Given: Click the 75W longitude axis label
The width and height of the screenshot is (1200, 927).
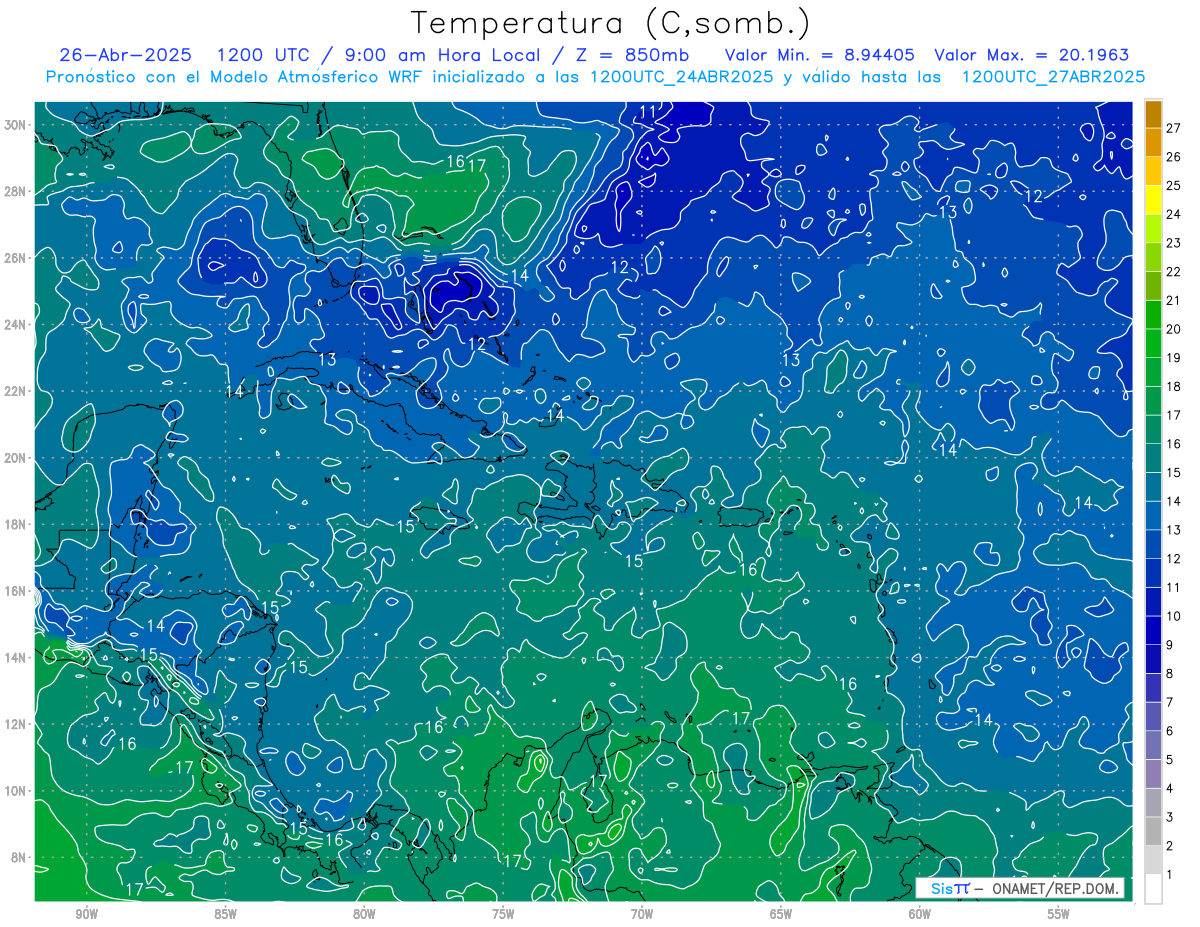Looking at the screenshot, I should pyautogui.click(x=504, y=914).
